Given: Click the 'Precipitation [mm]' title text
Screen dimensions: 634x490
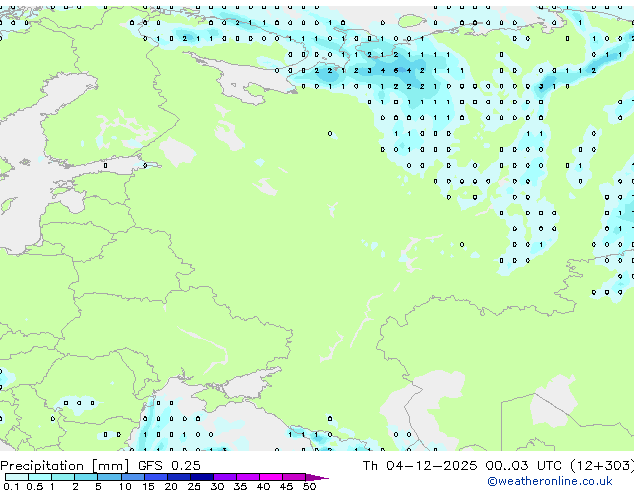Looking at the screenshot, I should click(x=65, y=466).
